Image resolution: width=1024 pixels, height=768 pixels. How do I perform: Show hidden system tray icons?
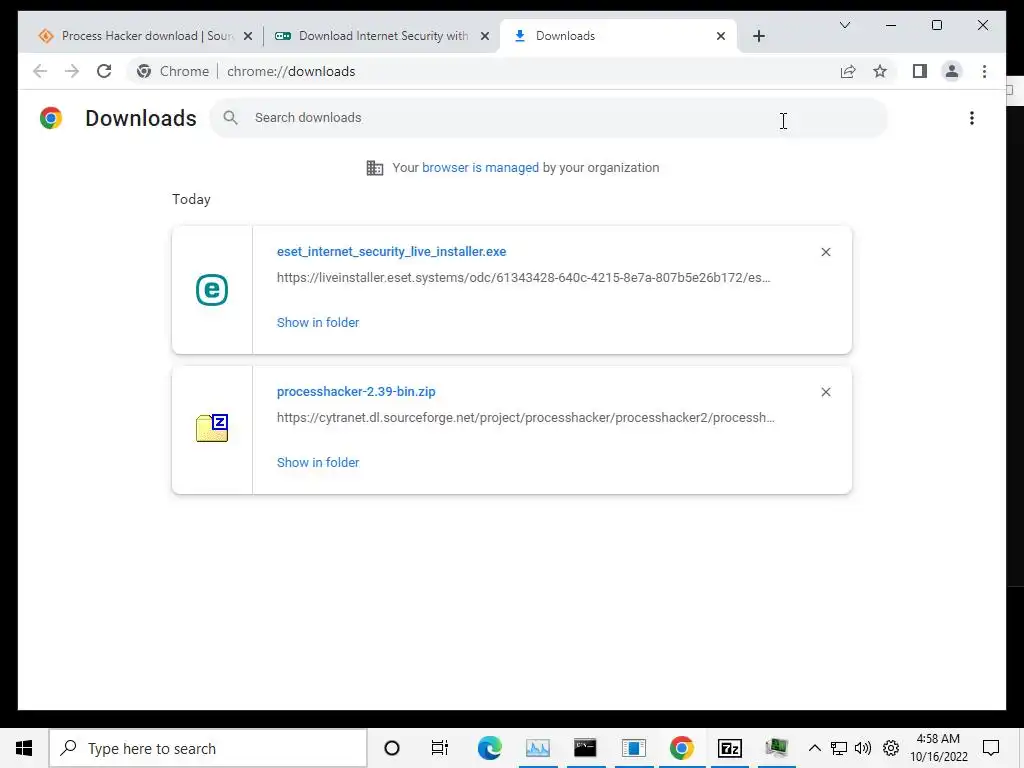pos(814,748)
